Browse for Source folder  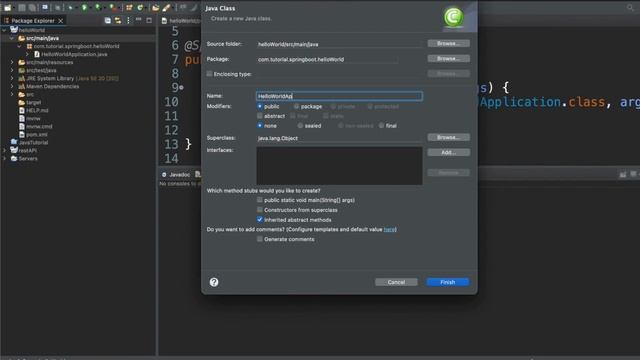click(449, 43)
